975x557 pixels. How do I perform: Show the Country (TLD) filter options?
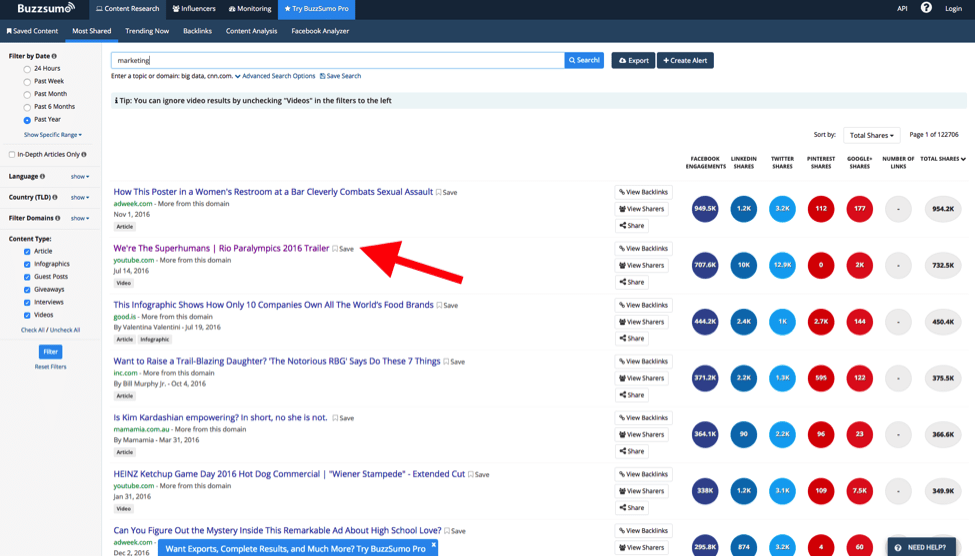[80, 197]
